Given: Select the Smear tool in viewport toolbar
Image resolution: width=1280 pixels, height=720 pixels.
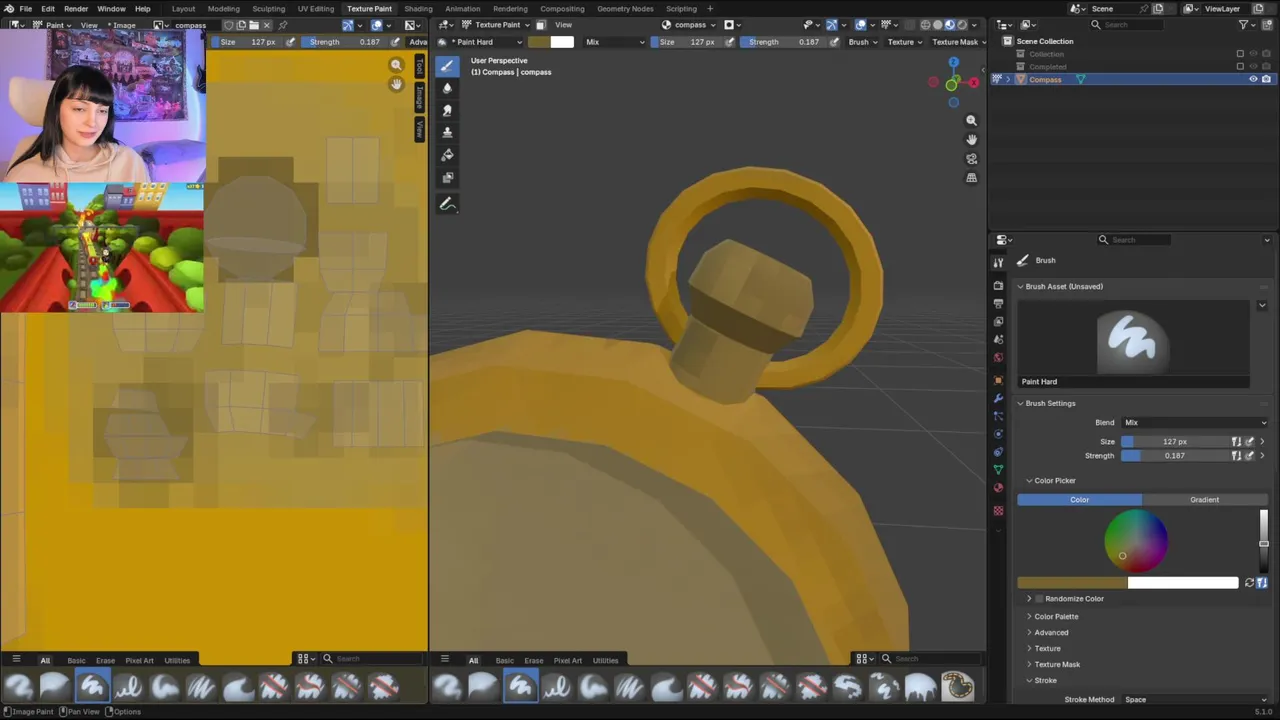Looking at the screenshot, I should [447, 110].
